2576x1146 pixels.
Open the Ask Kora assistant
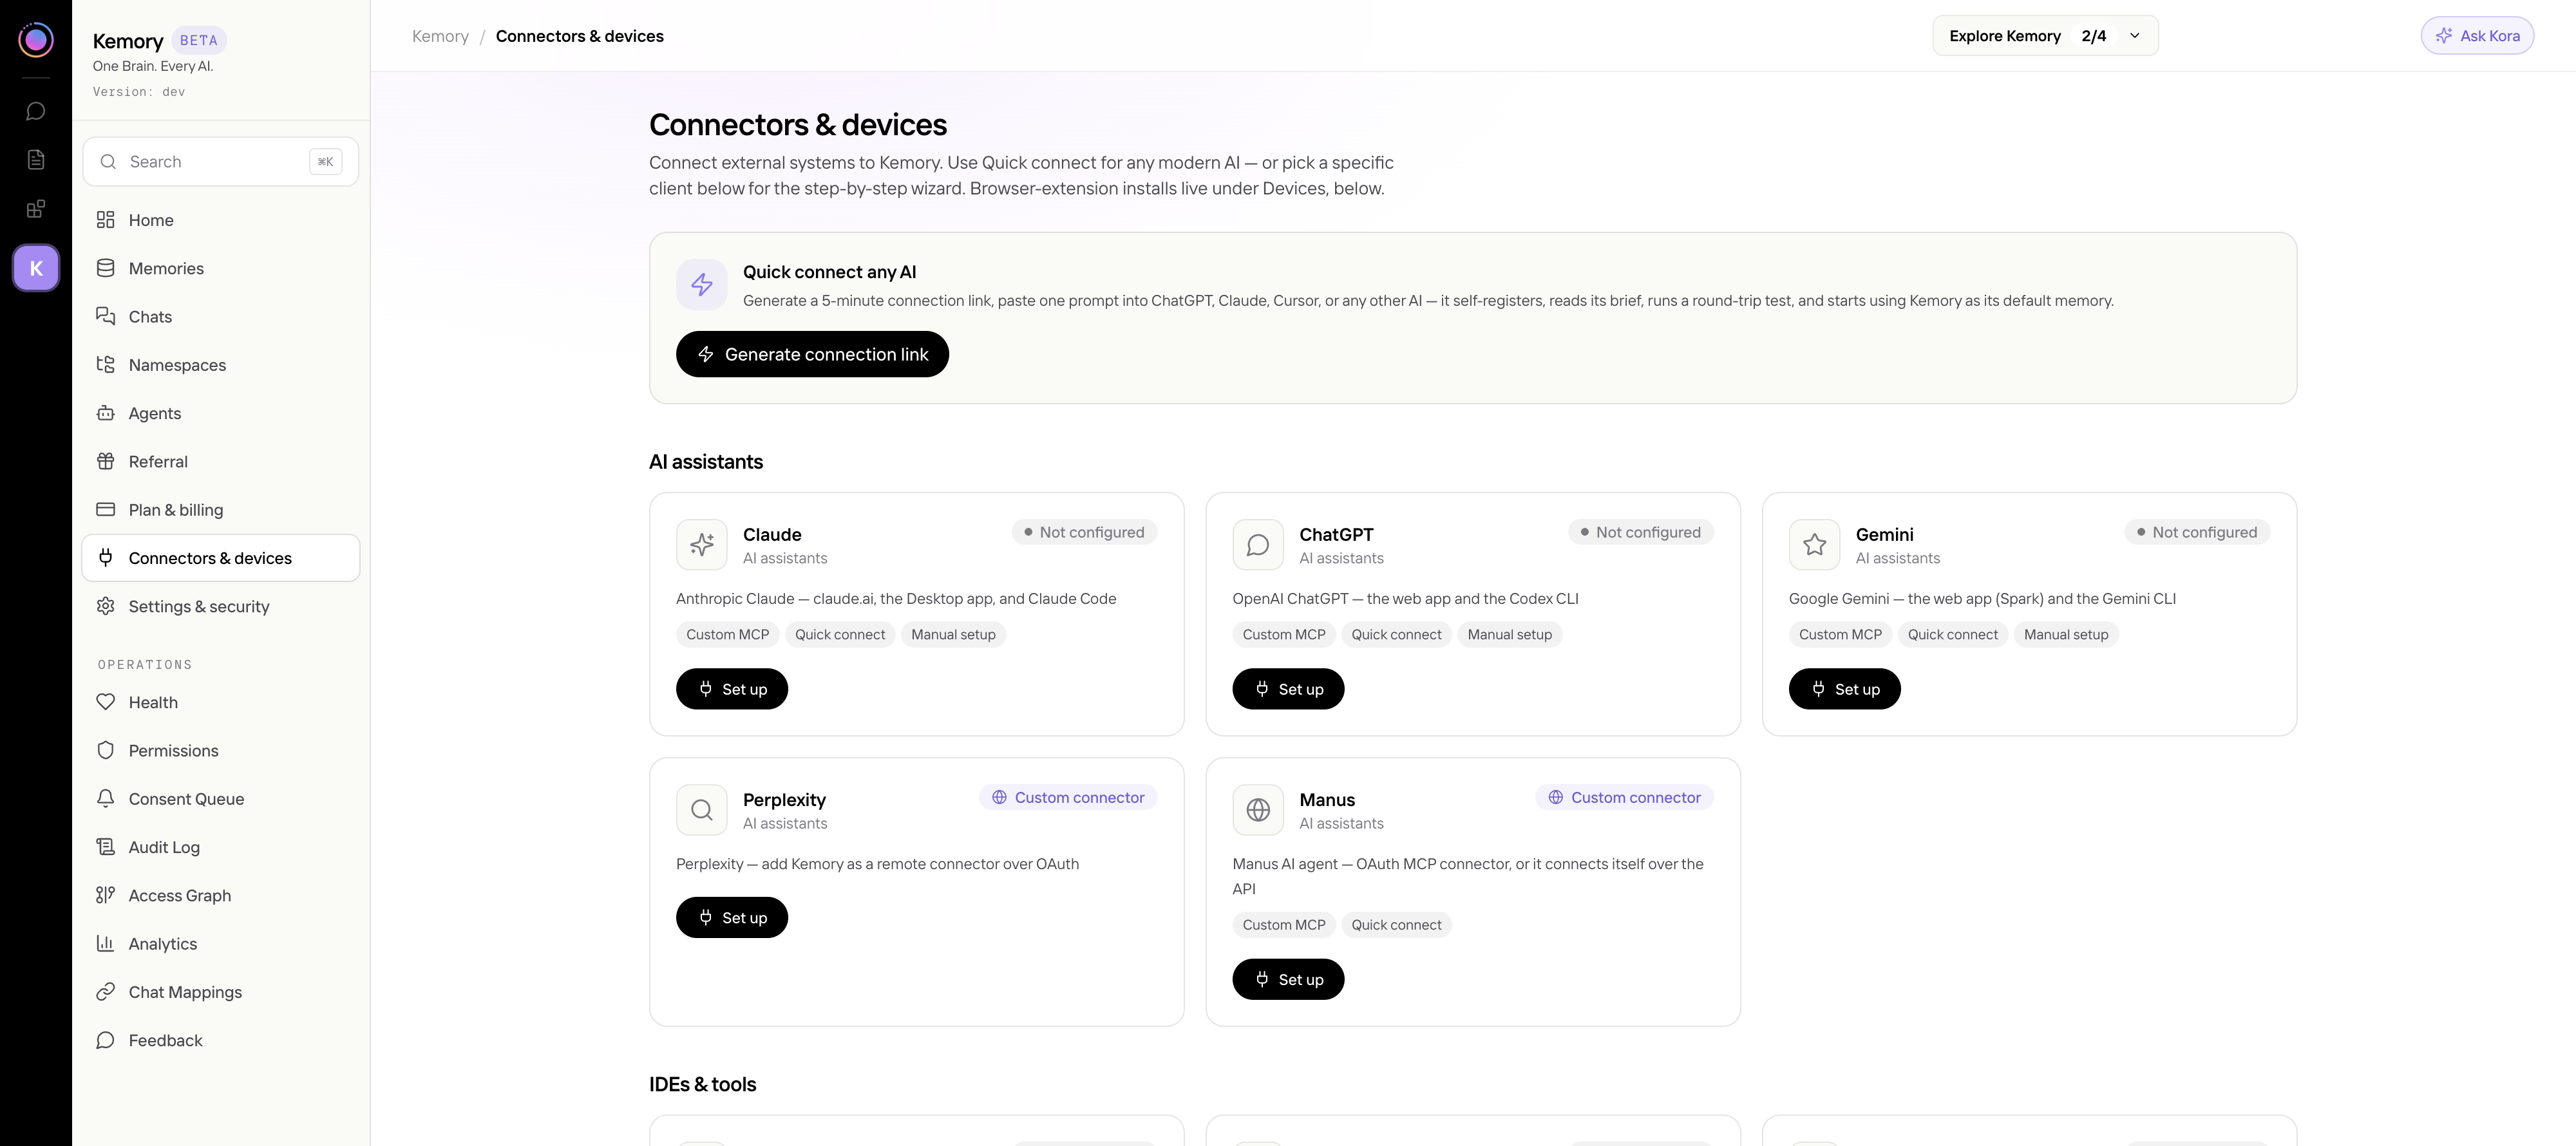click(2477, 36)
